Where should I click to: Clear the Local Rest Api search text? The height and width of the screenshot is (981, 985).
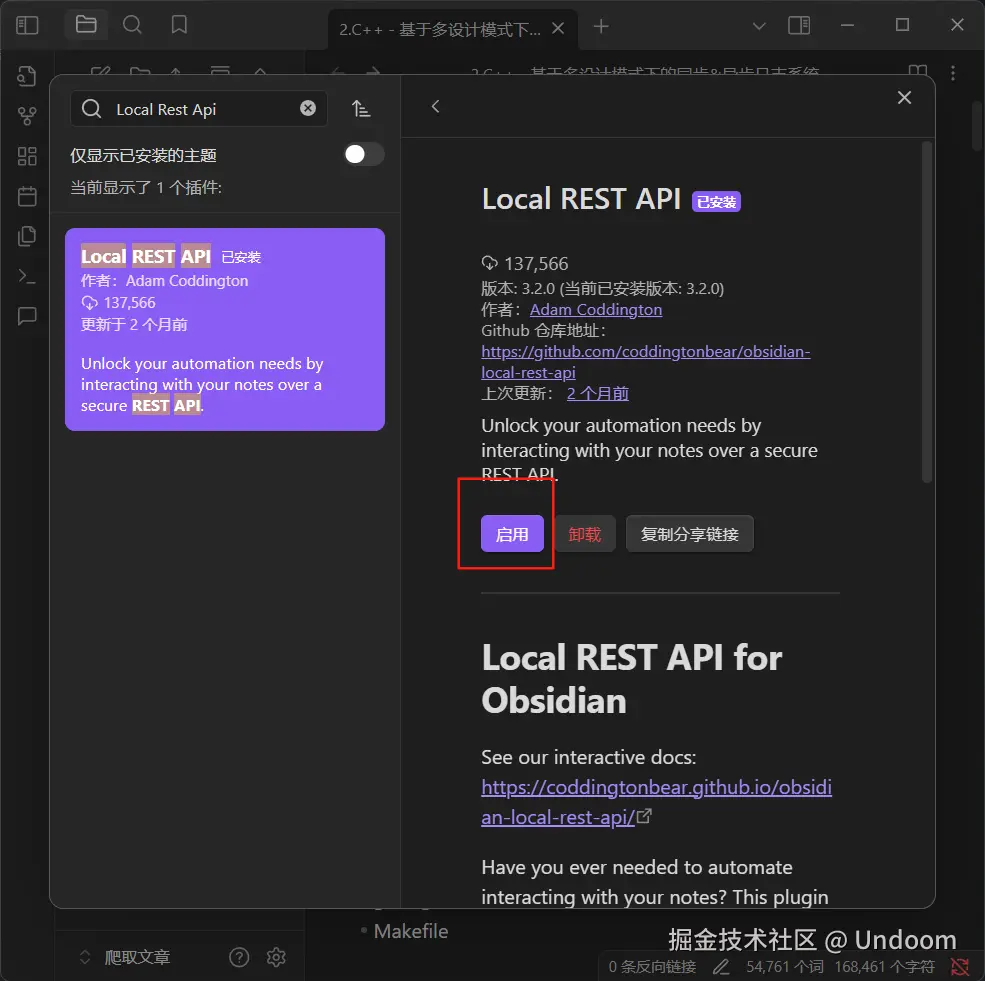point(308,109)
